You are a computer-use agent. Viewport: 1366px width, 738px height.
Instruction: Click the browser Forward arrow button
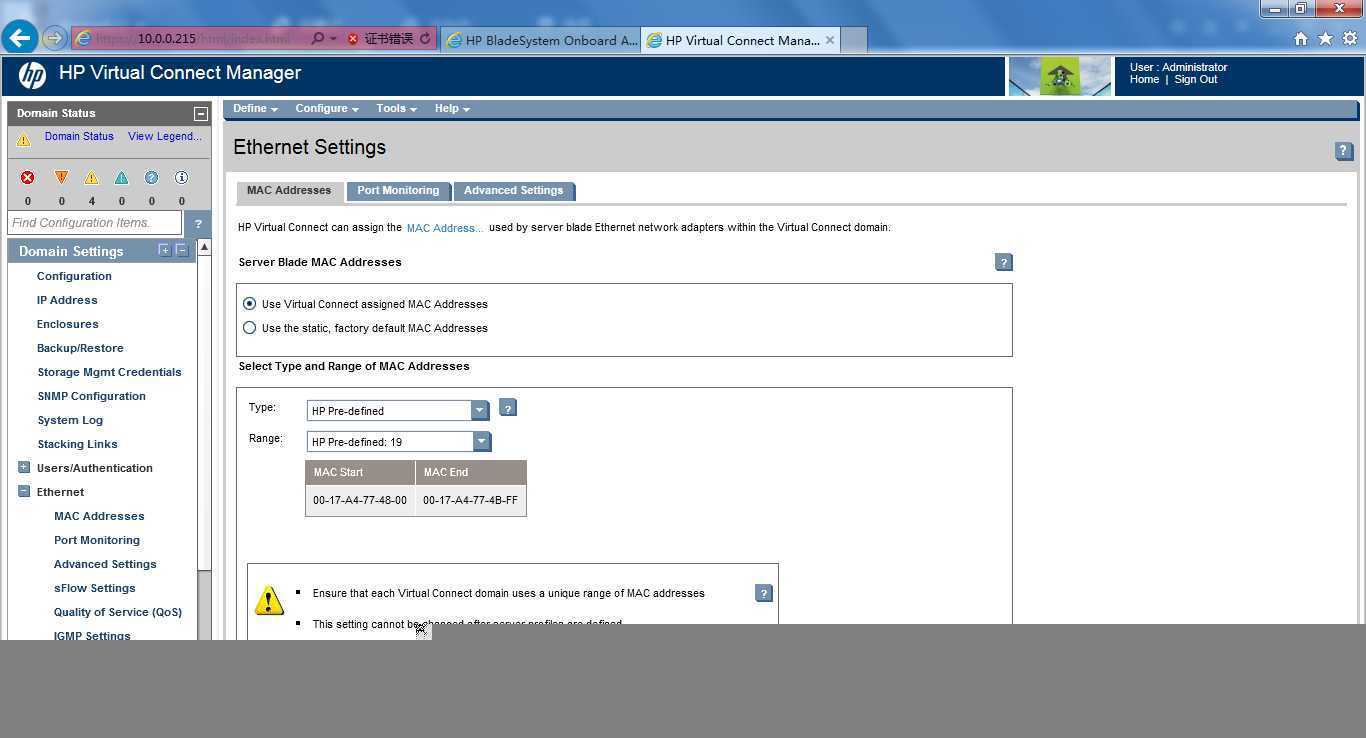pos(55,39)
